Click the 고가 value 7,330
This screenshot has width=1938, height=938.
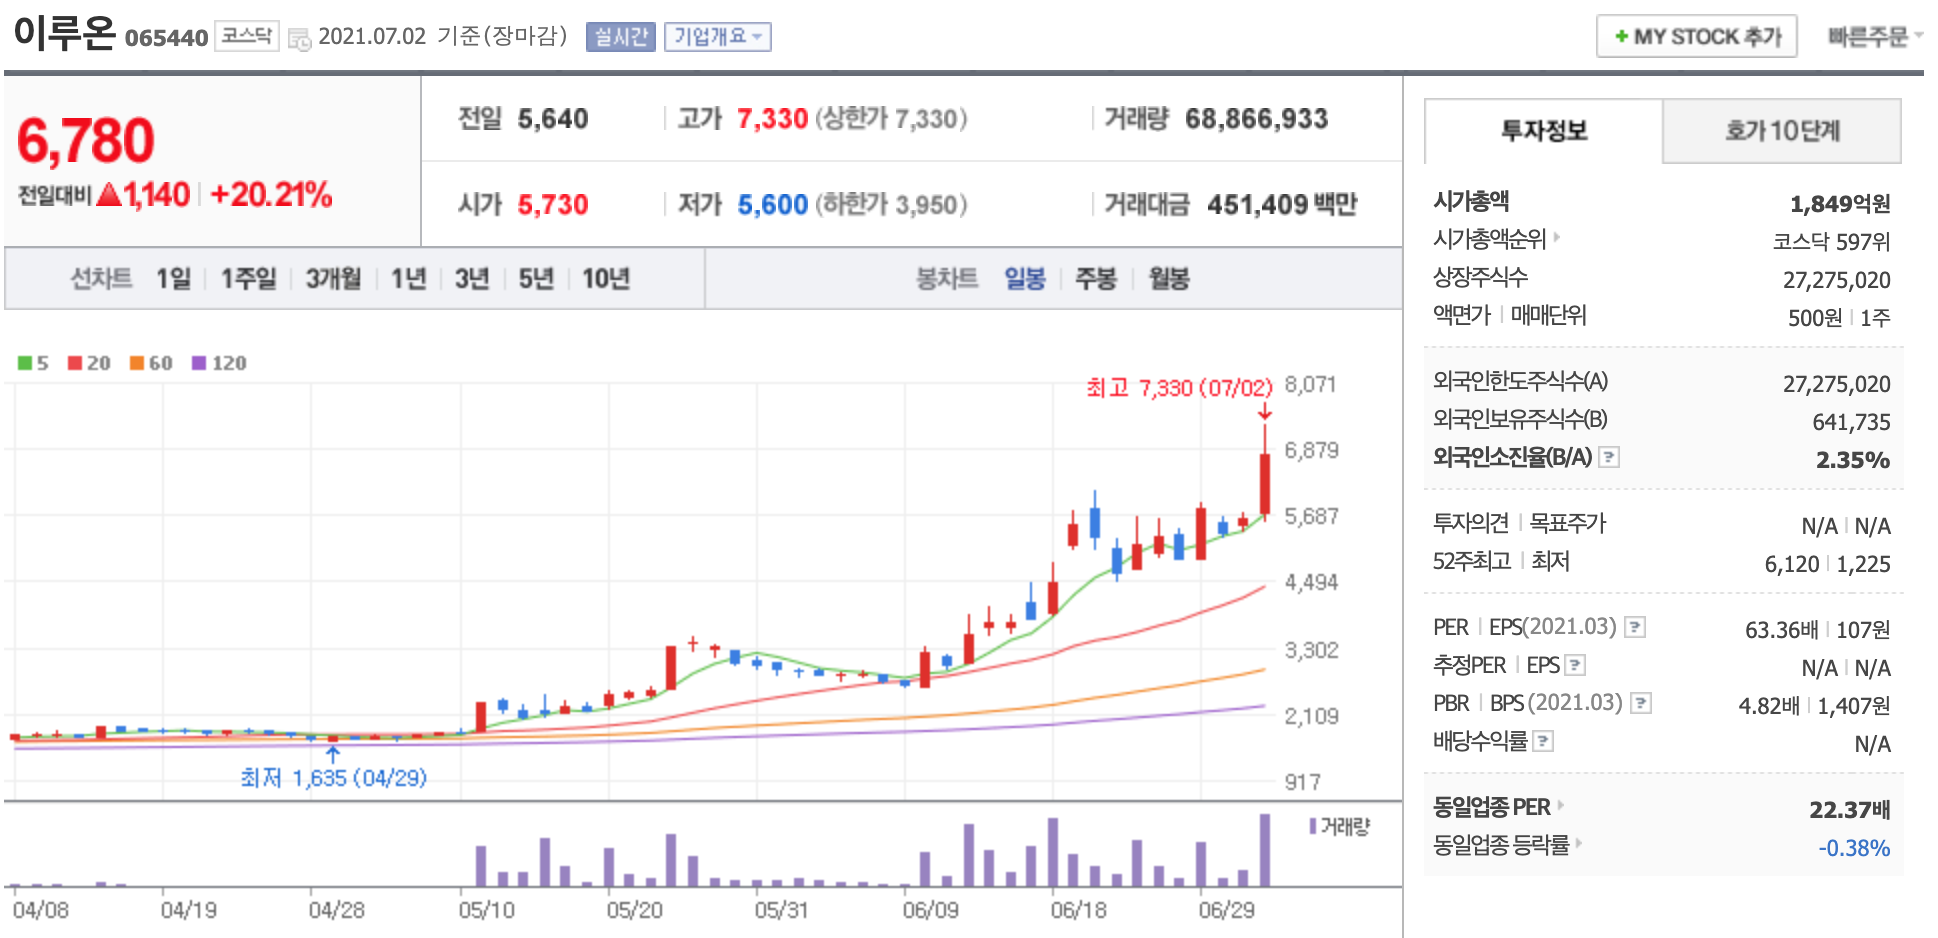tap(772, 119)
